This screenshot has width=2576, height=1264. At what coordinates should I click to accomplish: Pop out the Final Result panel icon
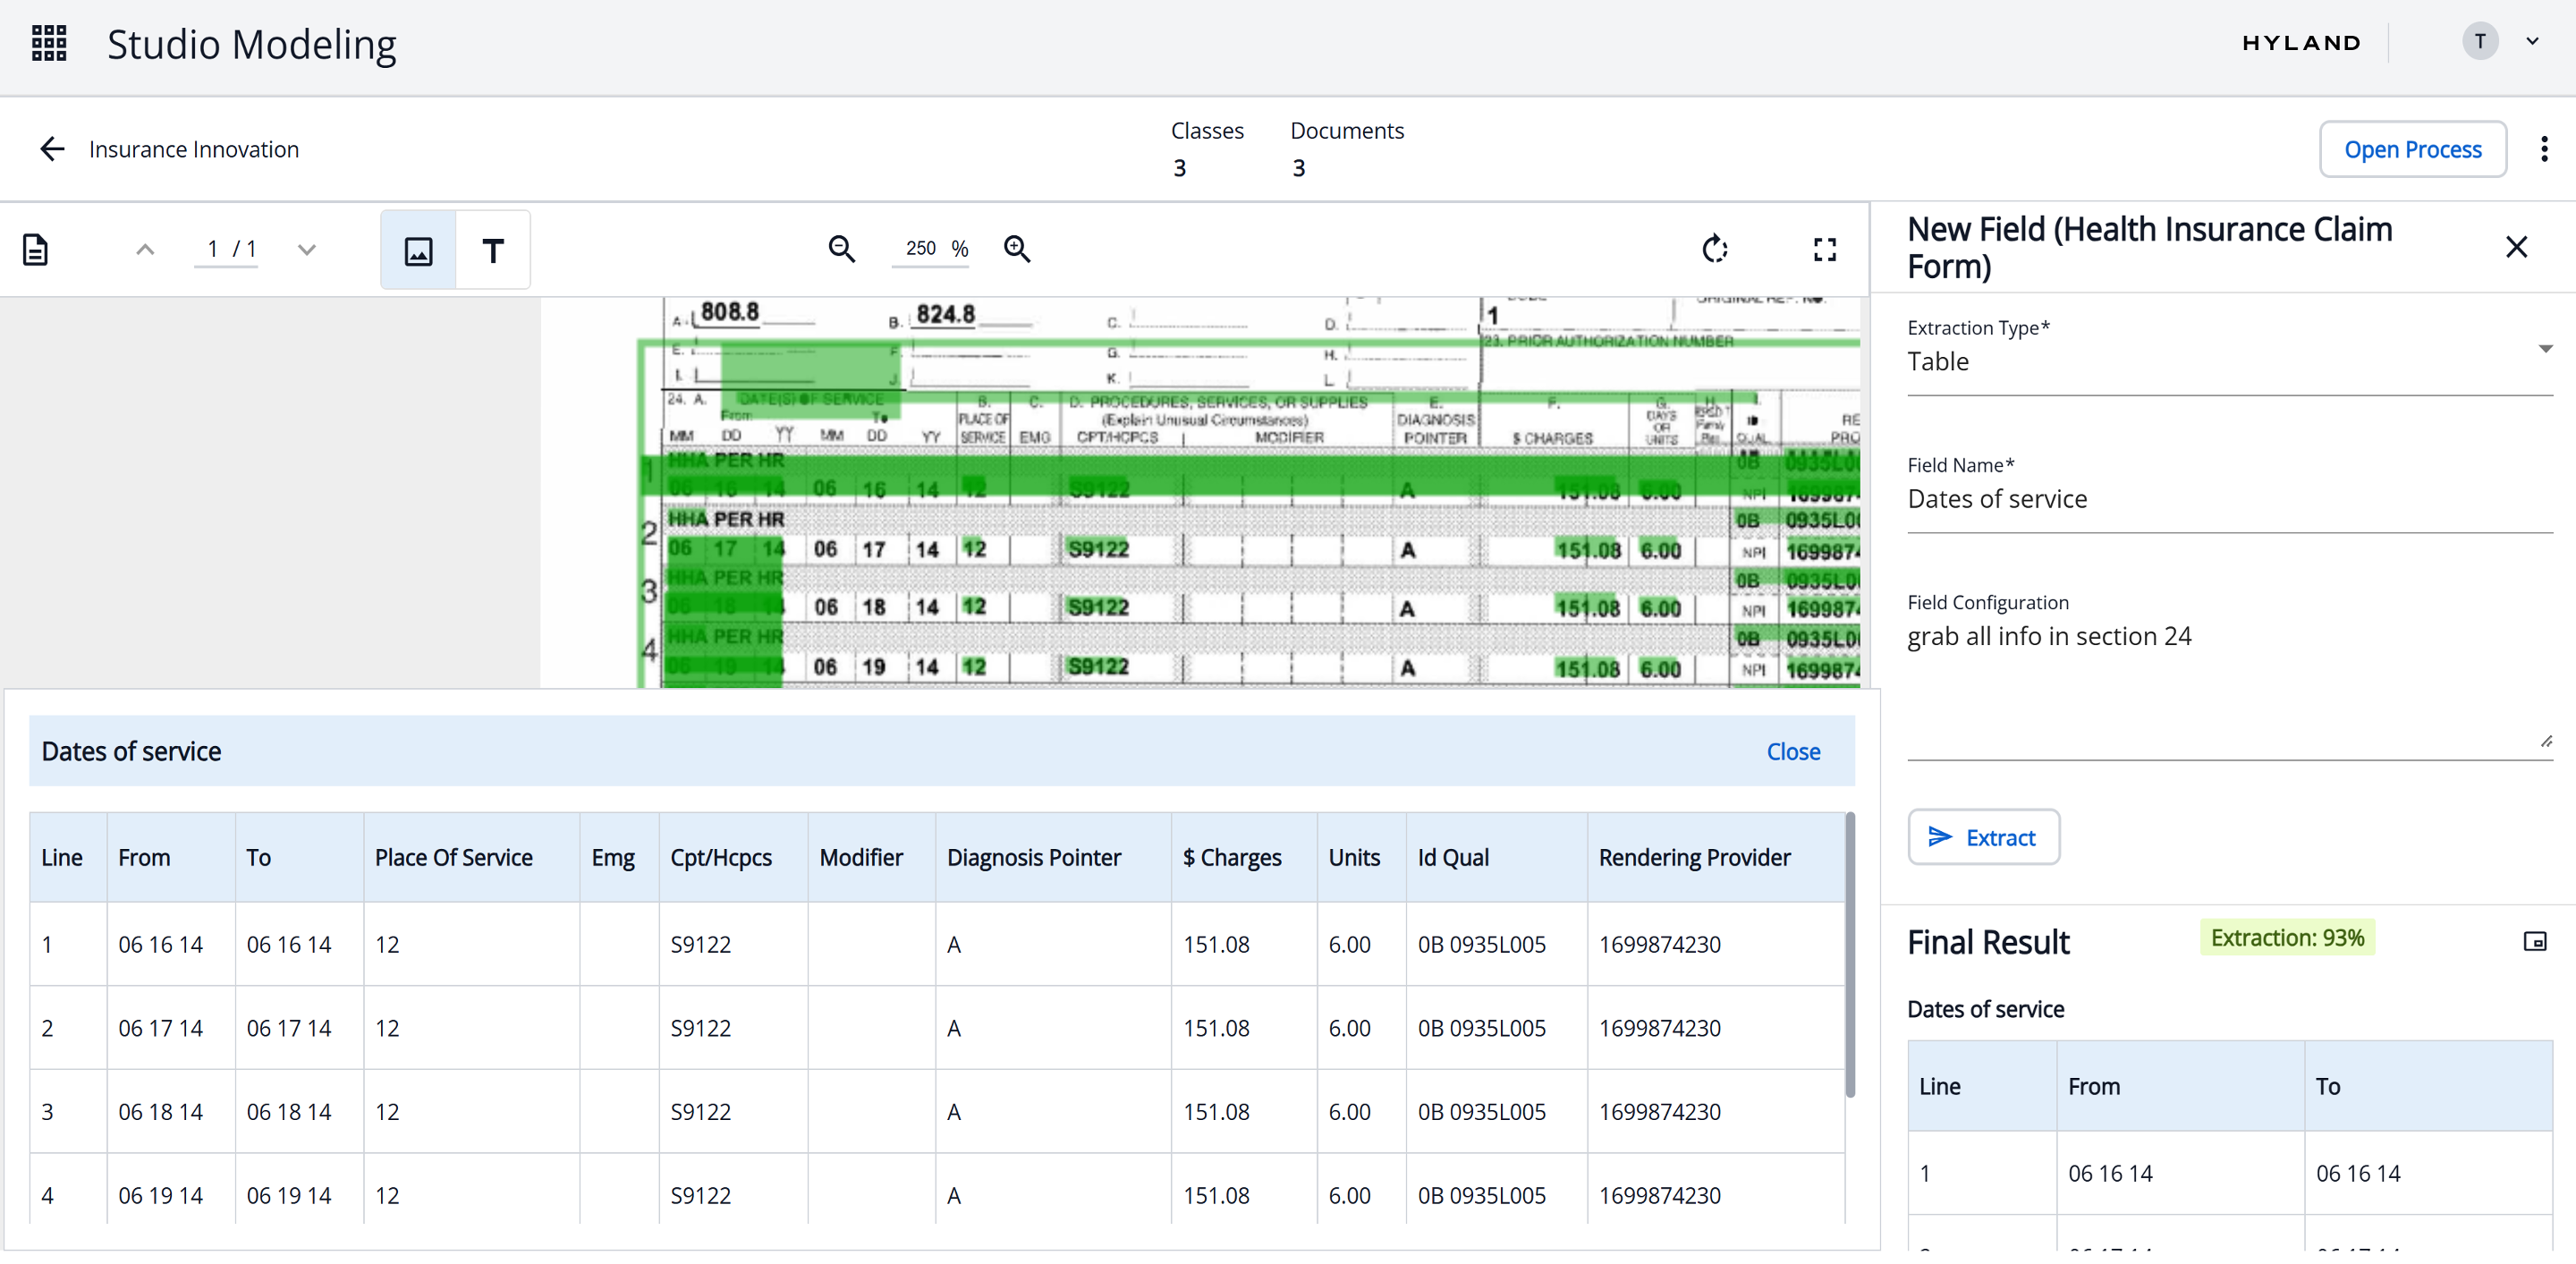[2535, 941]
